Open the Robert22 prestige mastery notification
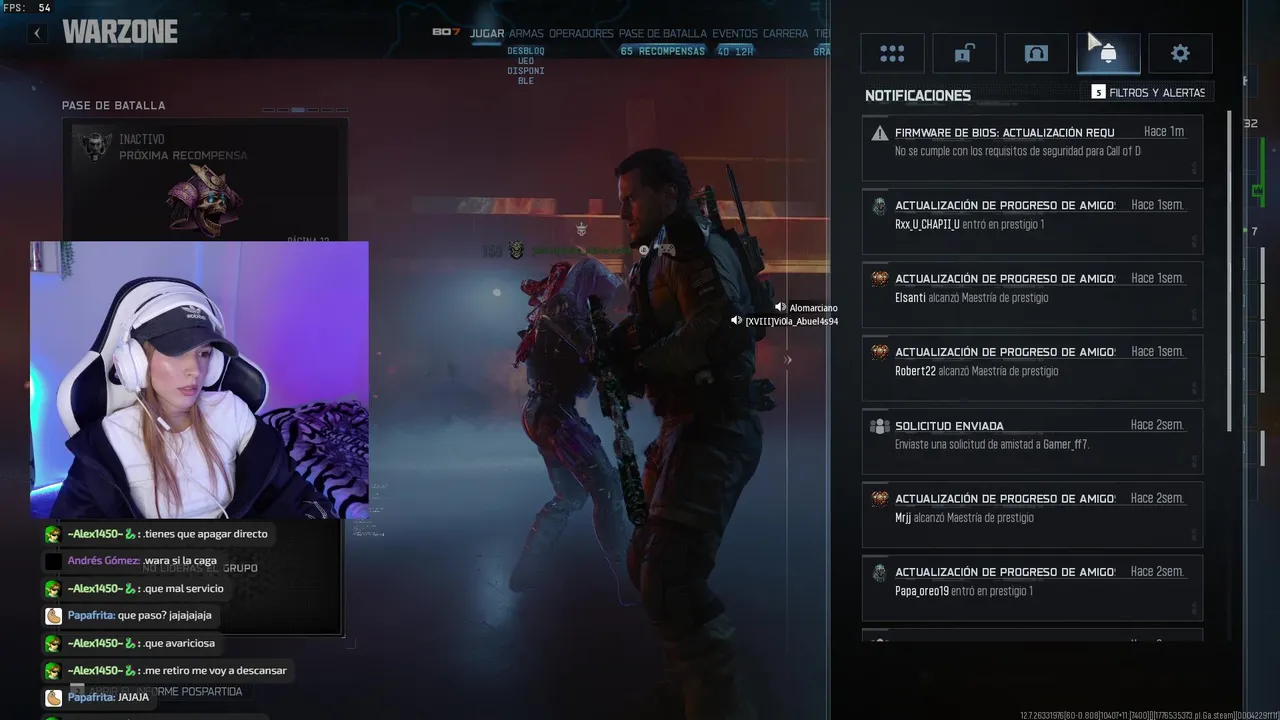The height and width of the screenshot is (720, 1280). click(1032, 367)
